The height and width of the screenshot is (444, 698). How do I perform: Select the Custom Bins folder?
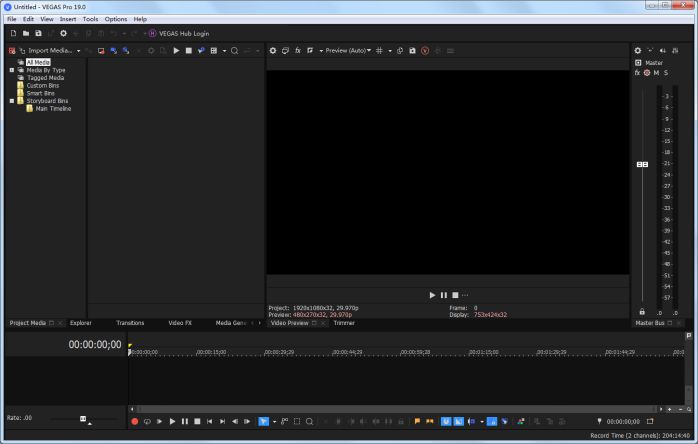[42, 85]
